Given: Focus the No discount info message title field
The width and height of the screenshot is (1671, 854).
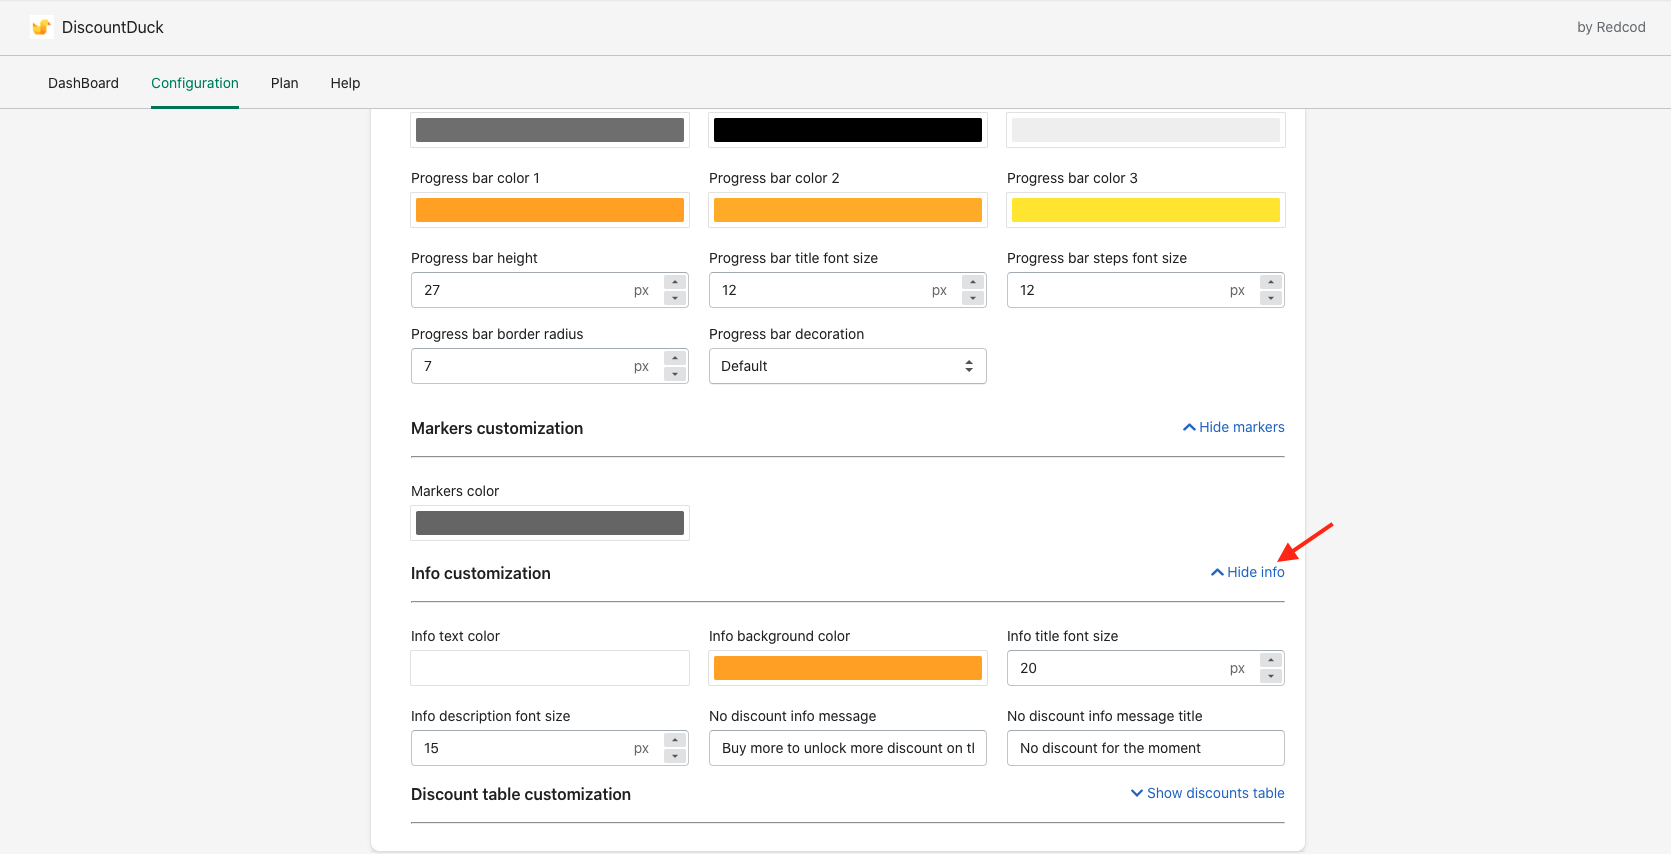Looking at the screenshot, I should [1145, 748].
